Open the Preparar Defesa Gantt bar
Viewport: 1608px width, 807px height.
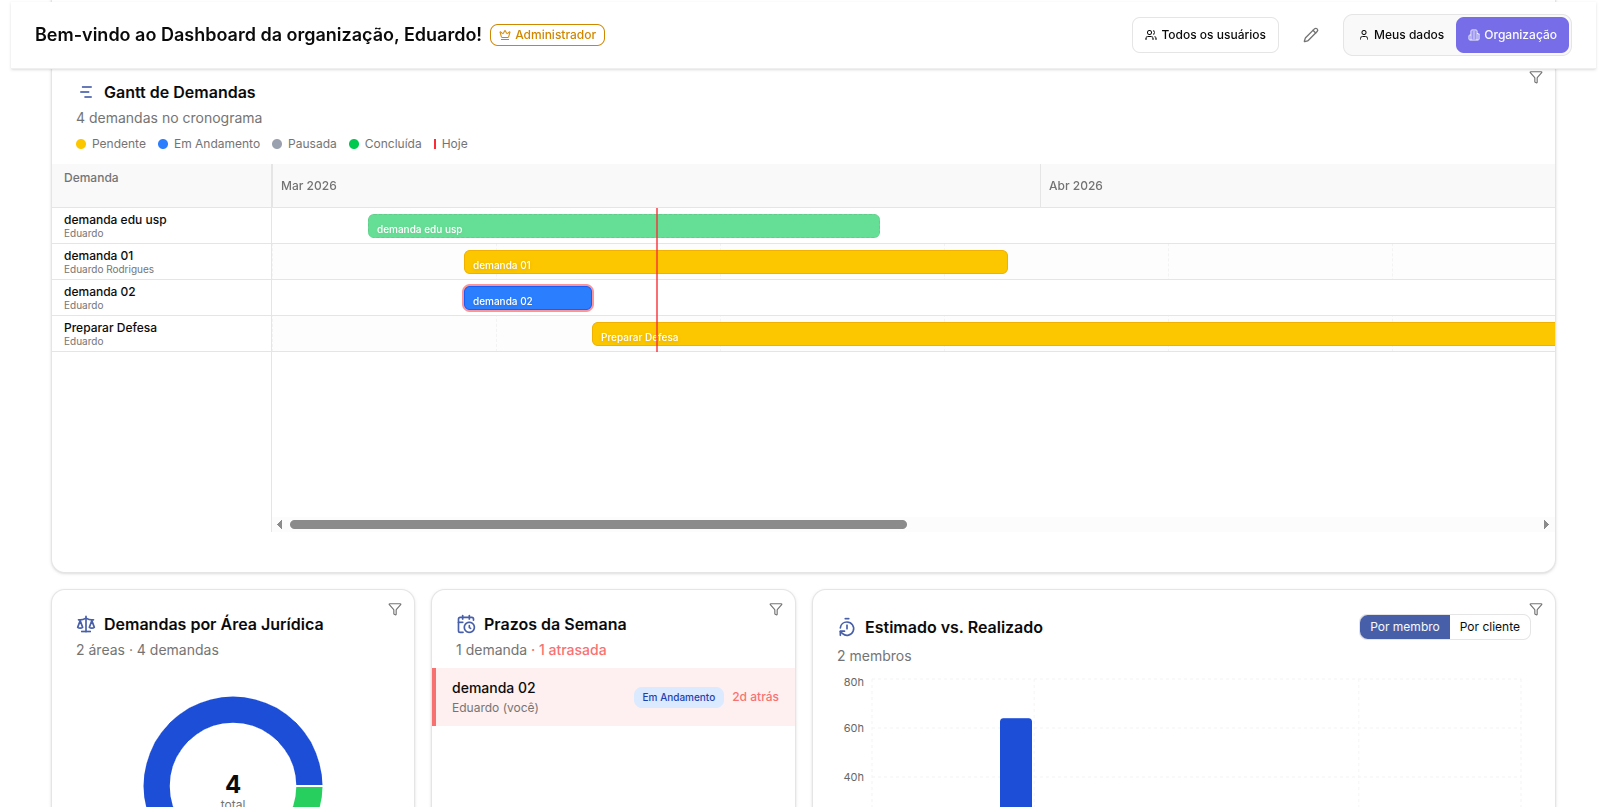click(1073, 334)
